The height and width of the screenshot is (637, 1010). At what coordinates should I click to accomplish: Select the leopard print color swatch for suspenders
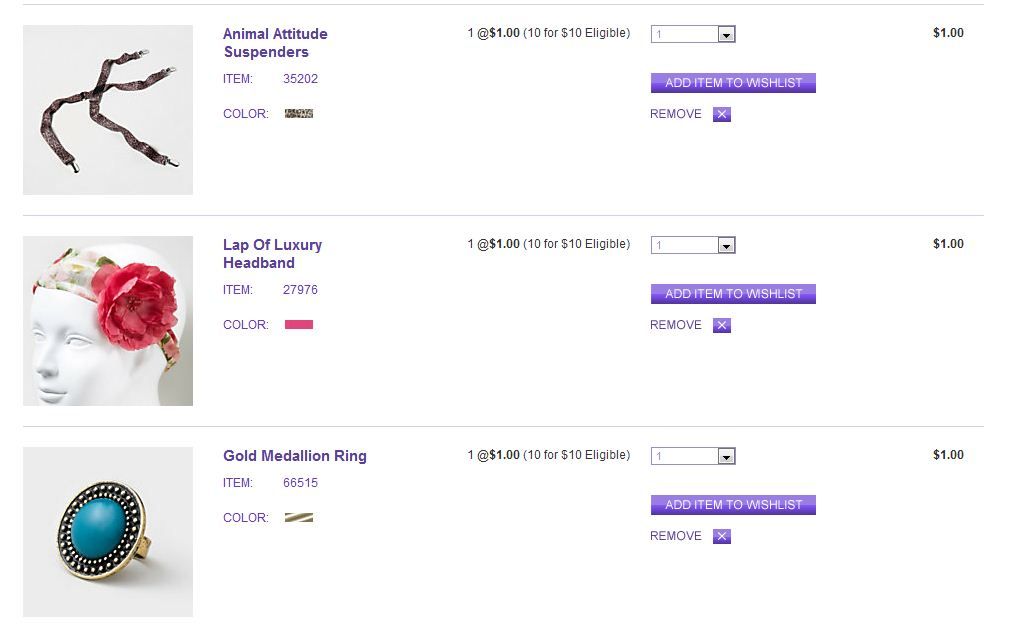299,114
